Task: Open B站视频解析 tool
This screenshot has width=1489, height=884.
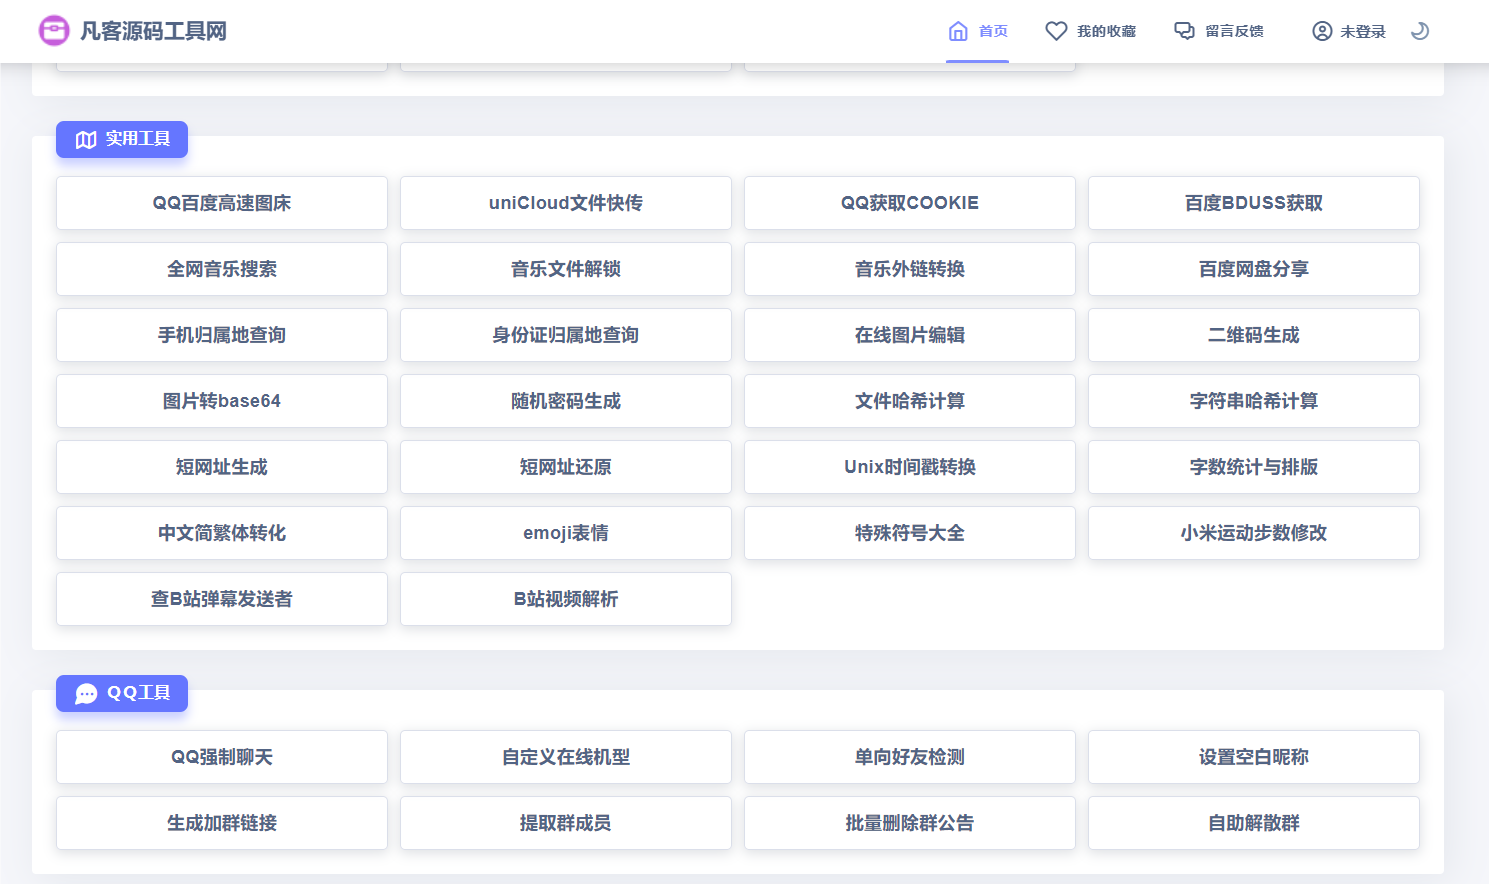Action: pos(566,599)
